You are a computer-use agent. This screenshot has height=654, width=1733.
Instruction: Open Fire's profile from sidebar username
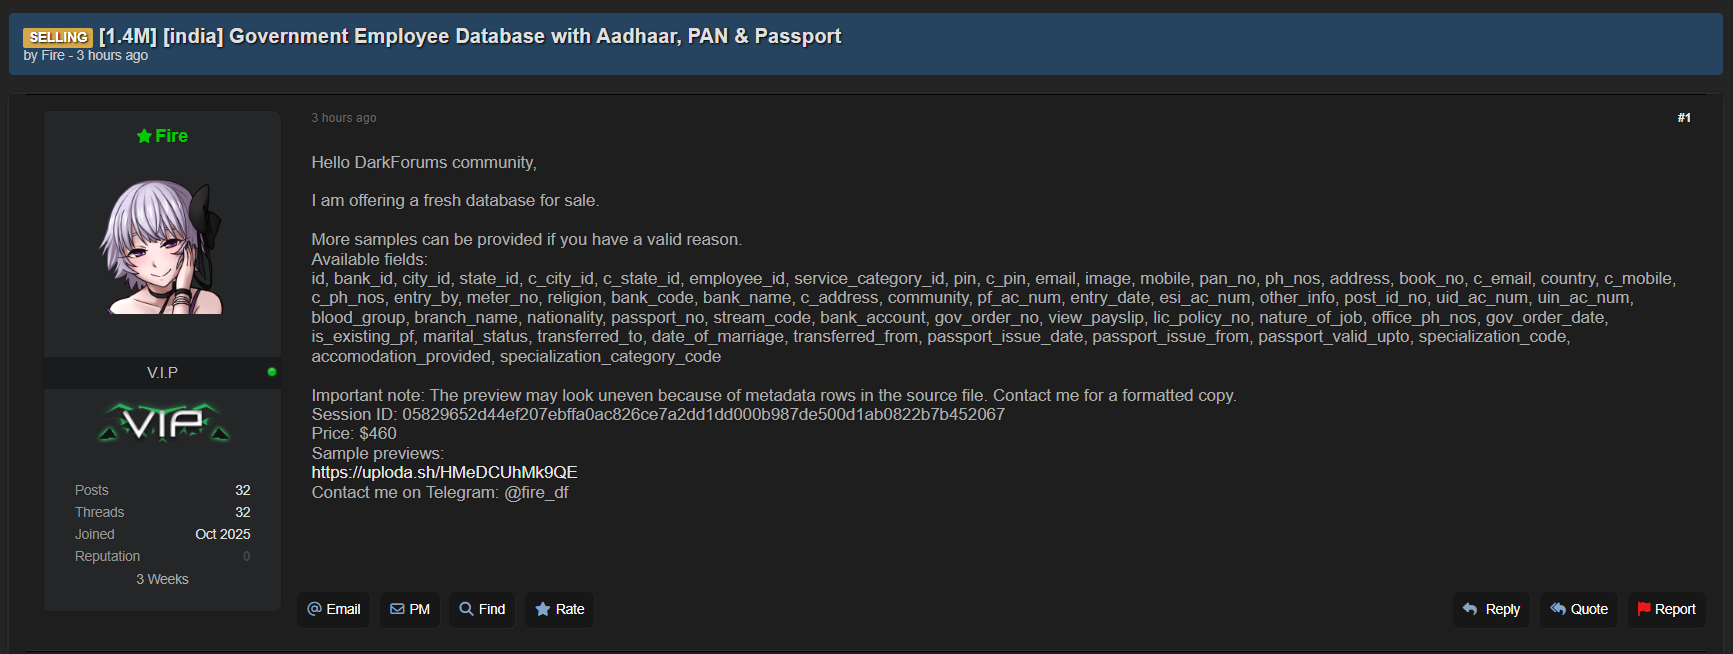(x=172, y=136)
